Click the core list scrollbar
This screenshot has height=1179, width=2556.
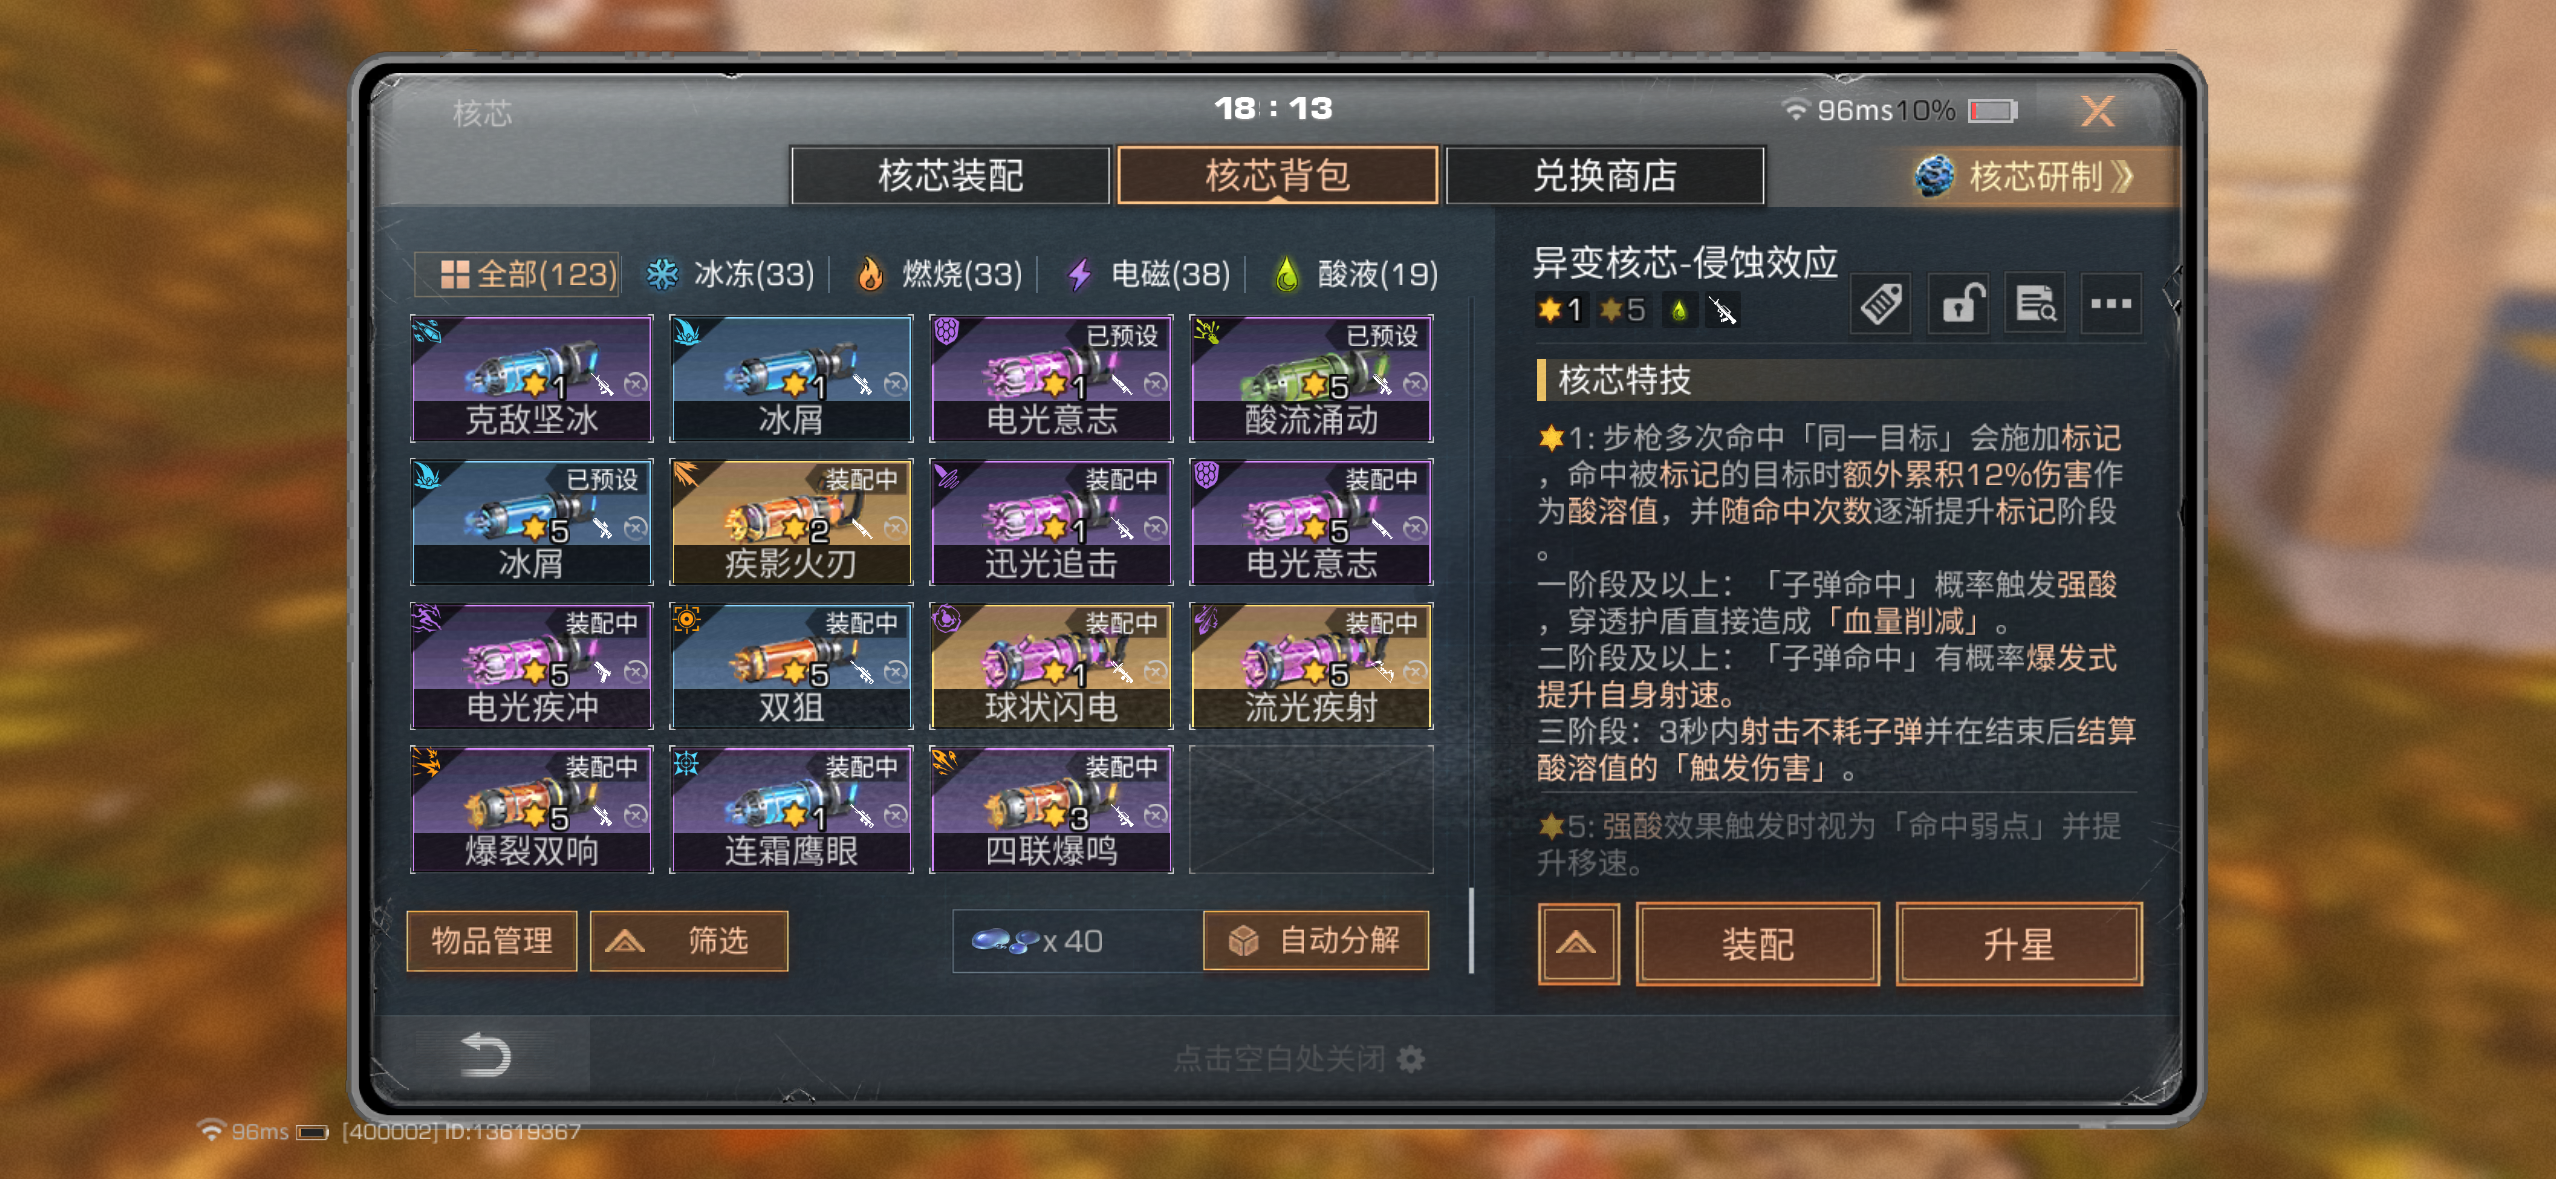point(1471,930)
